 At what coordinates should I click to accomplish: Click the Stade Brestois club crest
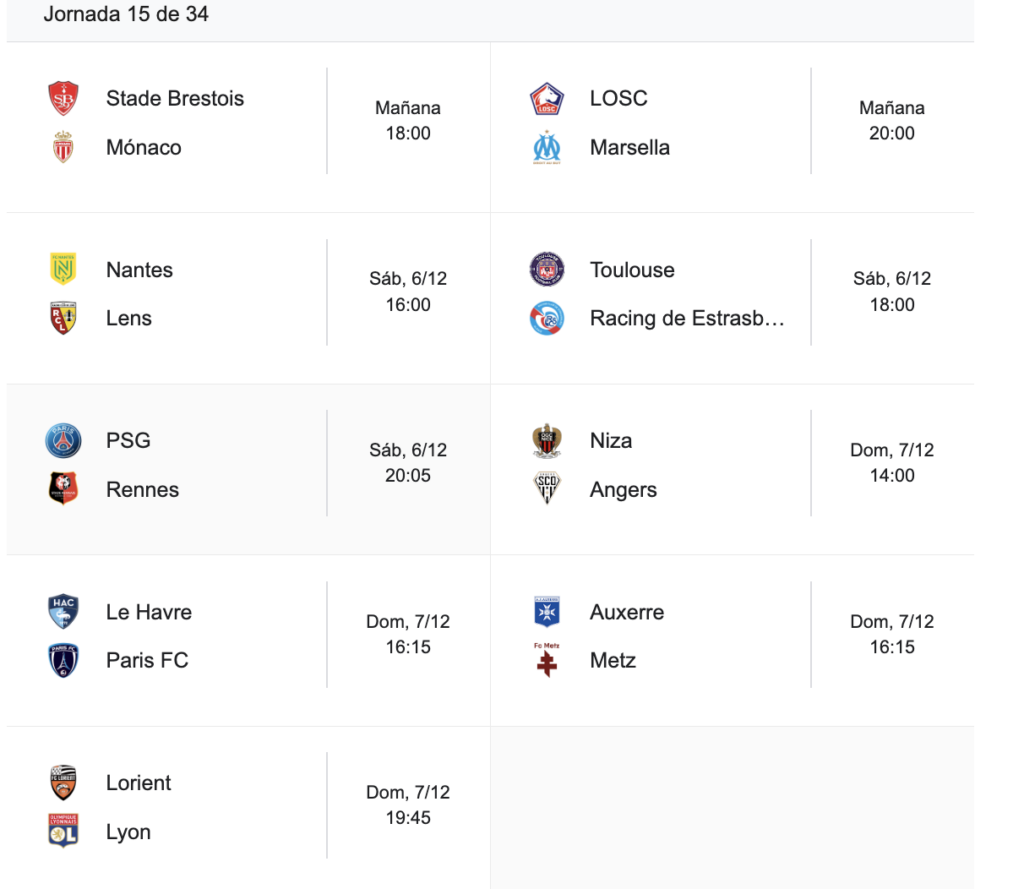(63, 99)
